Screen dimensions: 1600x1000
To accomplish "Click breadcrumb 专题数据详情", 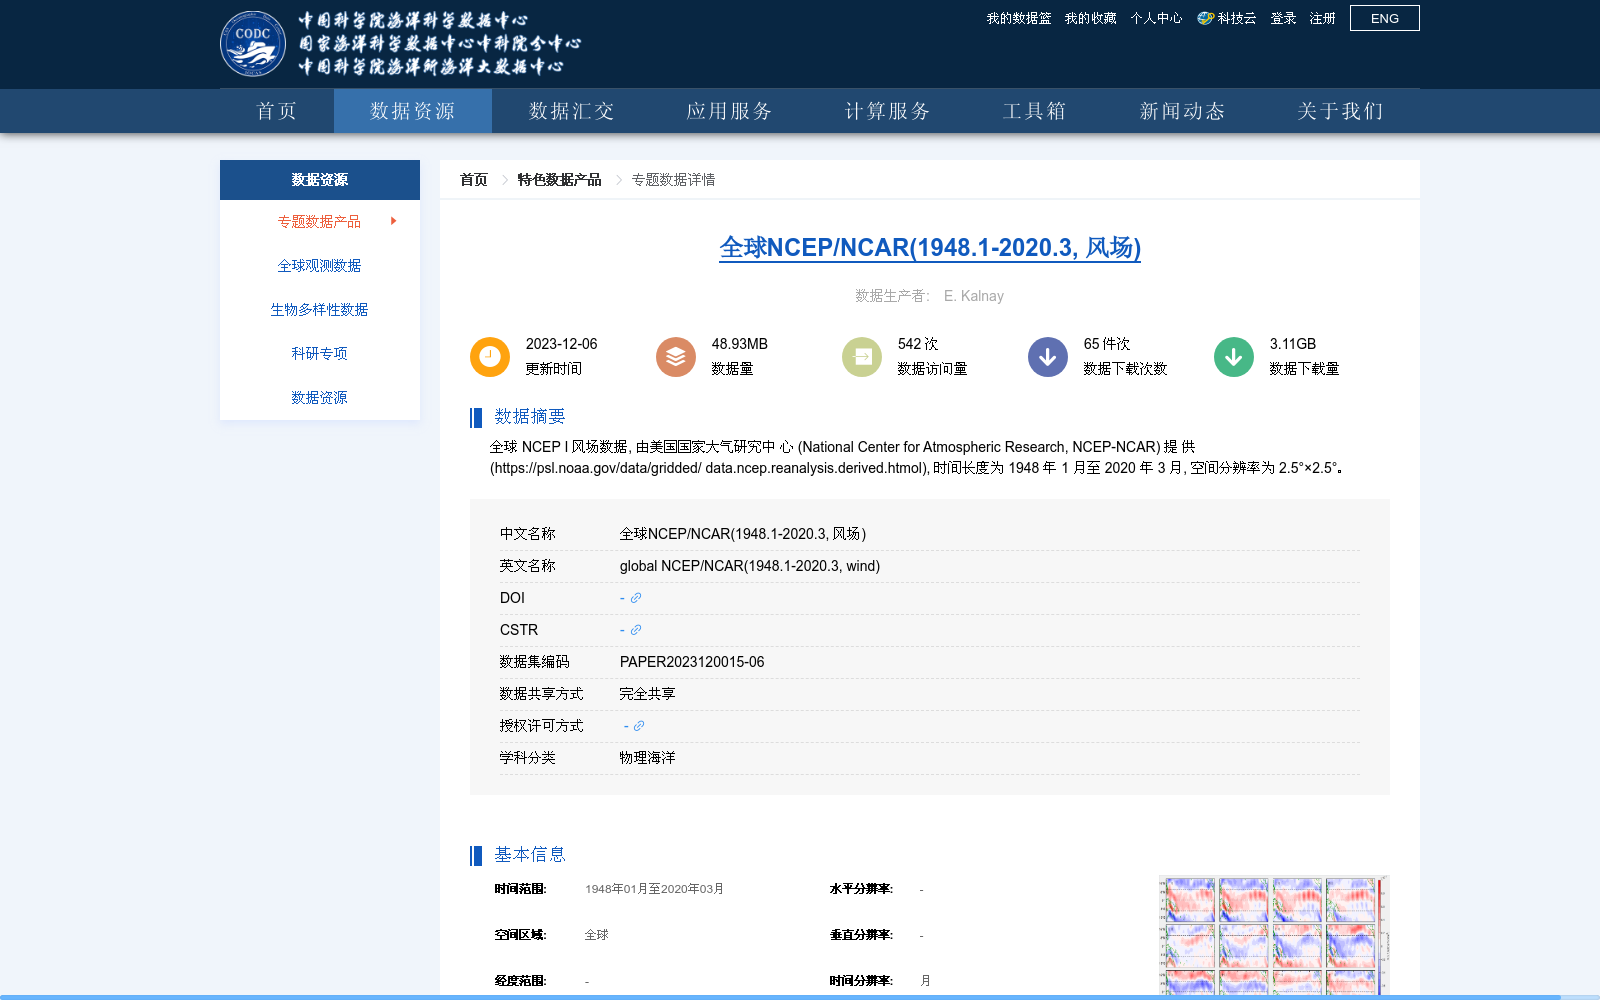I will (x=673, y=180).
